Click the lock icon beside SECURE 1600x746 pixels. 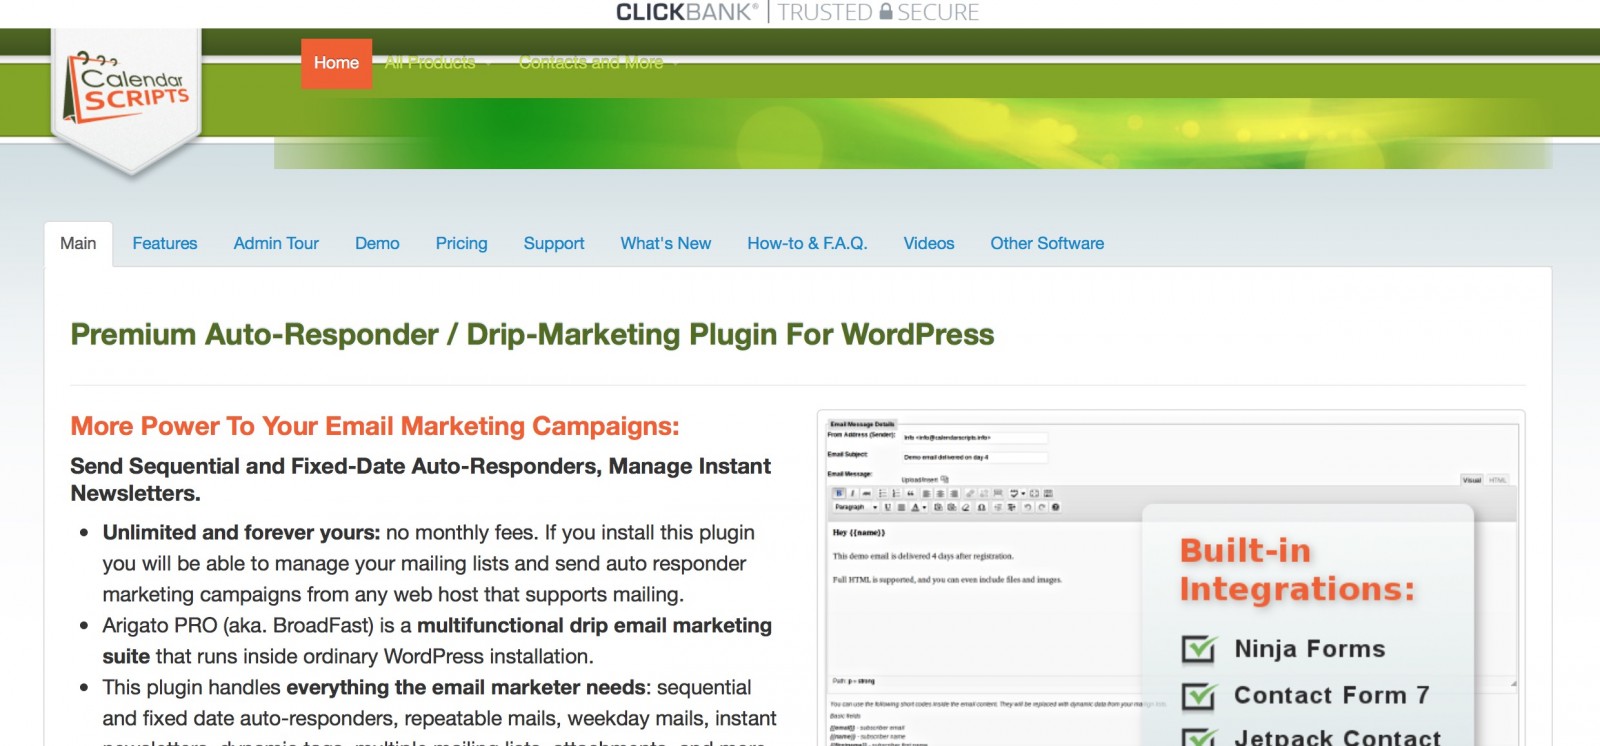point(885,12)
